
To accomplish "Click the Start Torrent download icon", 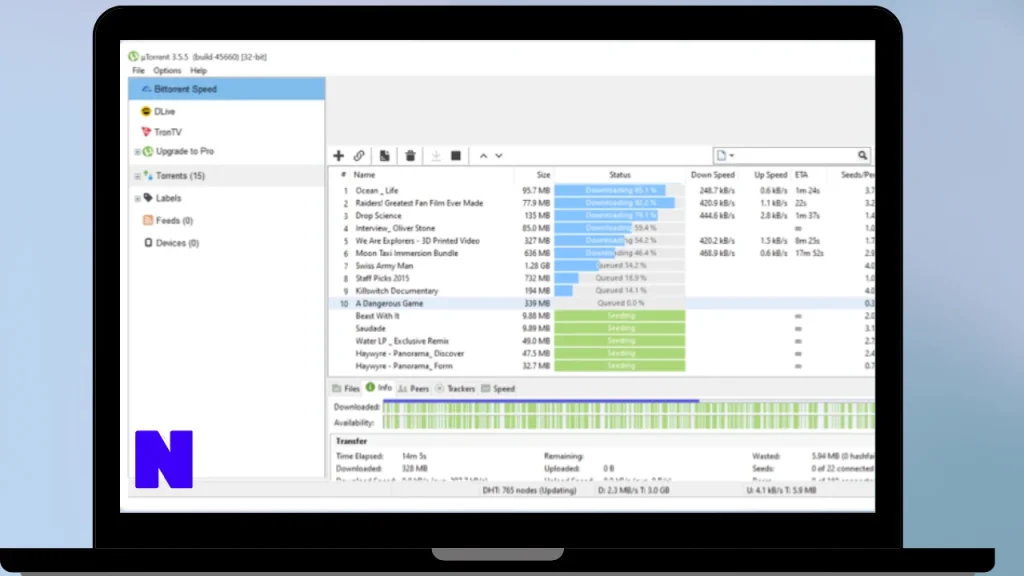I will 436,155.
